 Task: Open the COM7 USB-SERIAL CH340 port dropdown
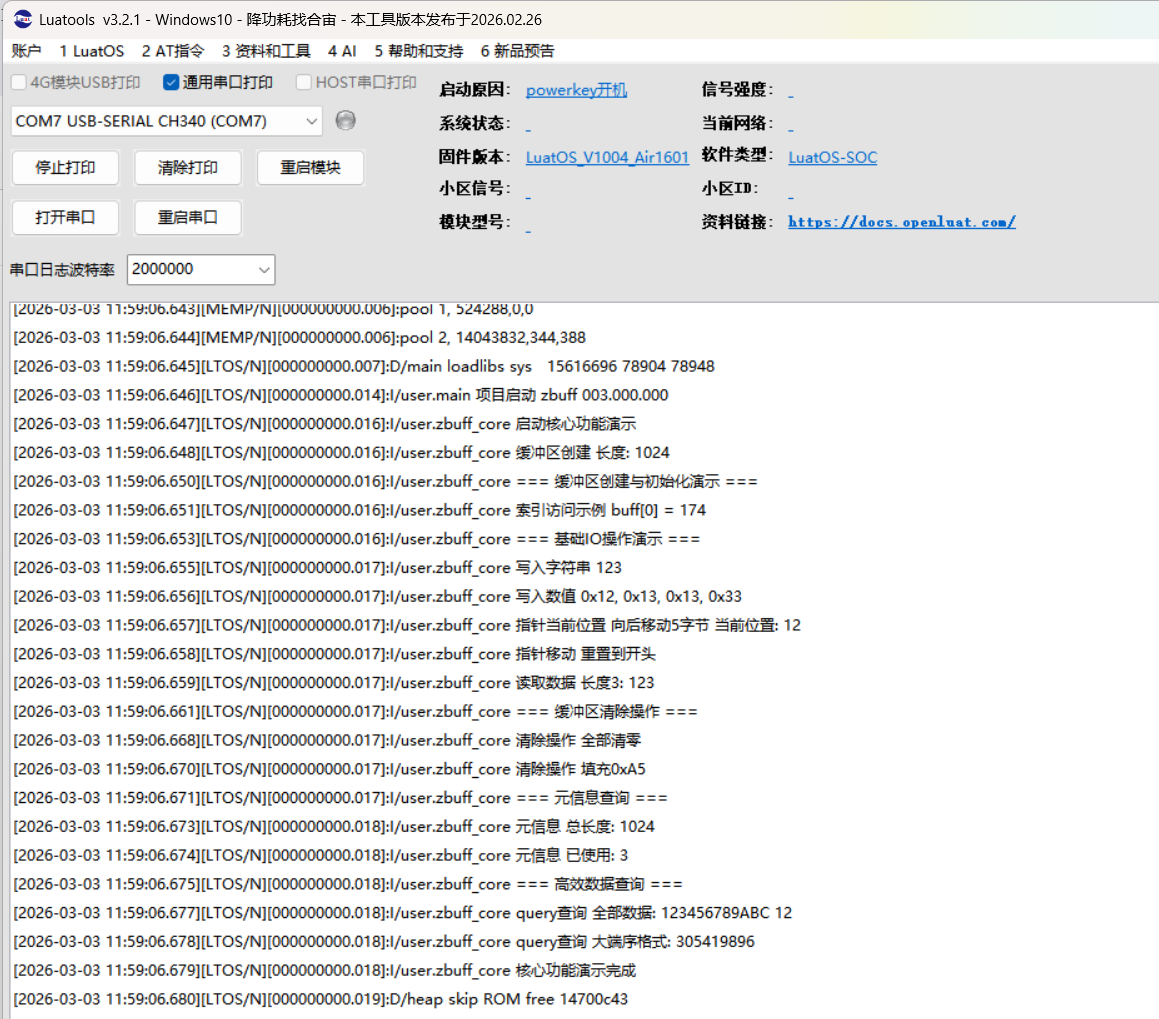(x=166, y=121)
